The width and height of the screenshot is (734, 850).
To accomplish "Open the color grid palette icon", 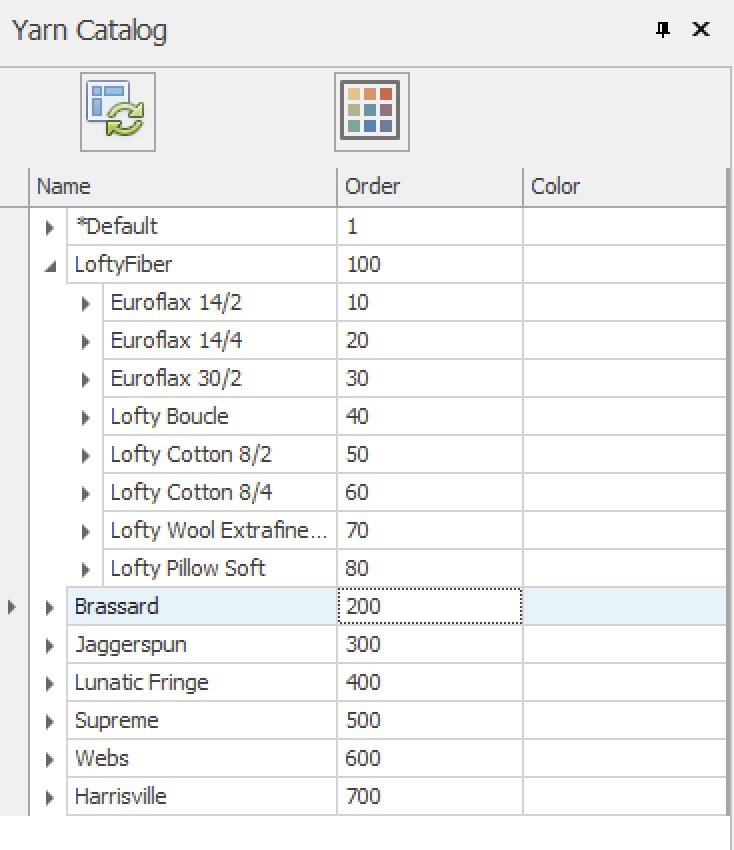I will tap(371, 112).
